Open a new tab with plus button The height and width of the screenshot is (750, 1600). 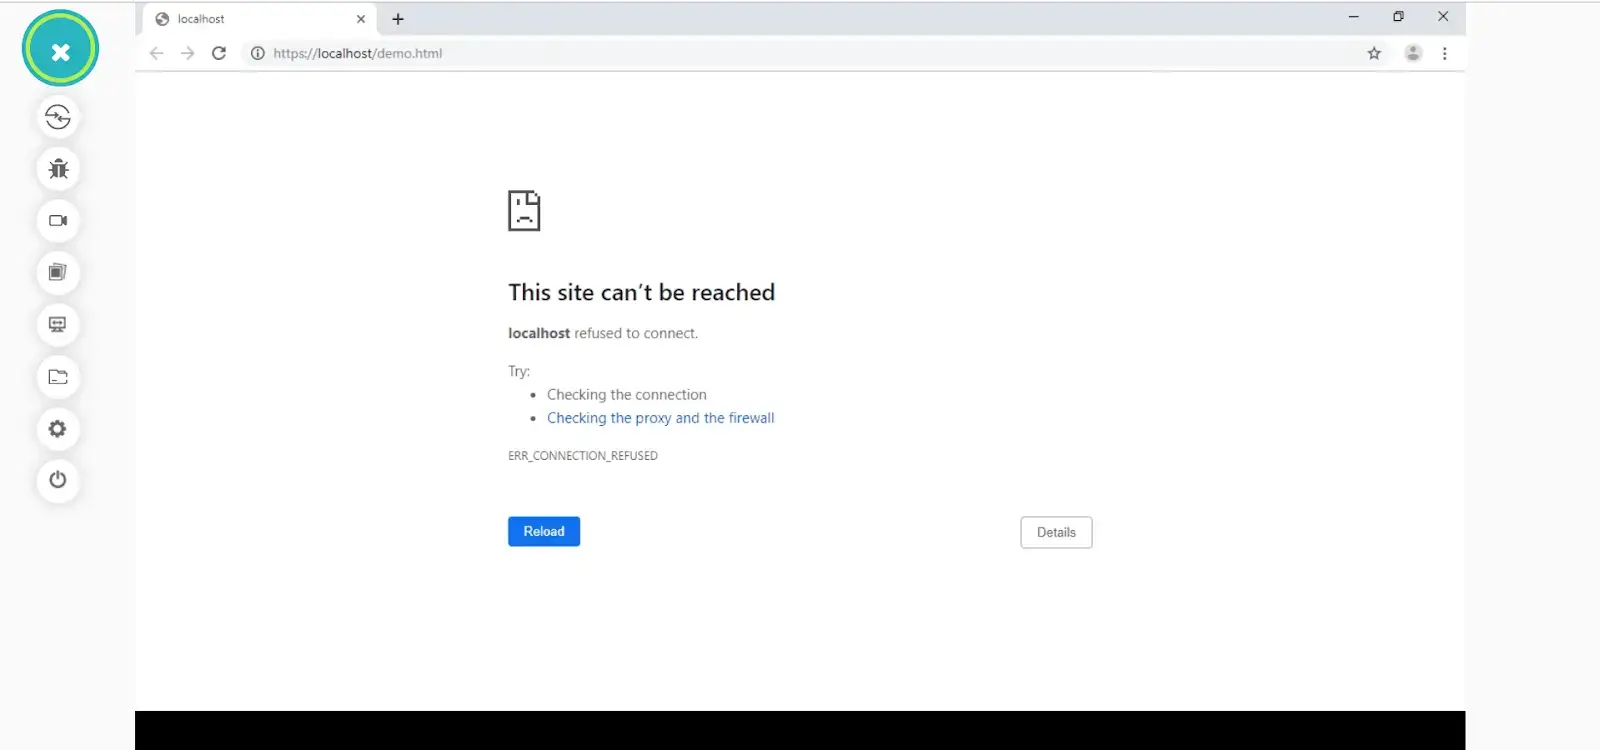pyautogui.click(x=398, y=19)
